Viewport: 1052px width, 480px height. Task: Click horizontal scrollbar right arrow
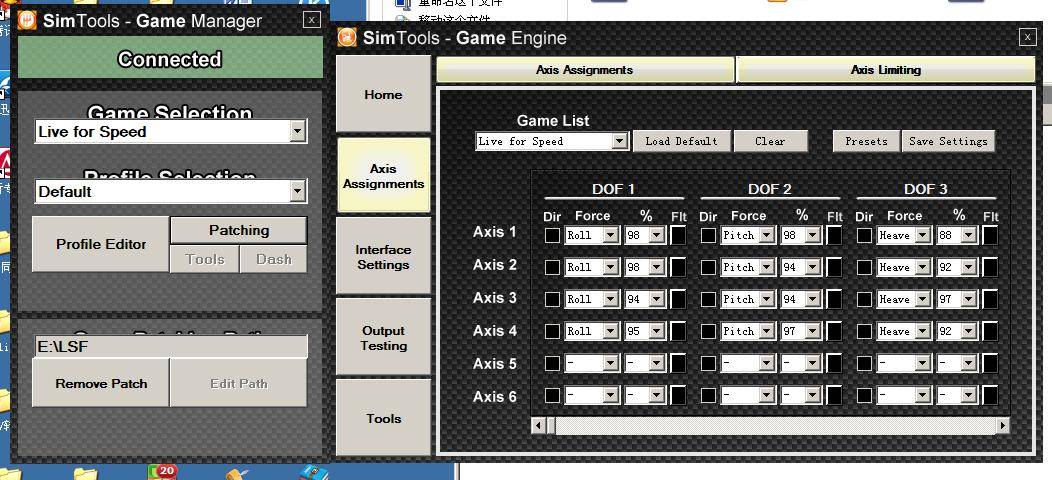tap(1002, 425)
